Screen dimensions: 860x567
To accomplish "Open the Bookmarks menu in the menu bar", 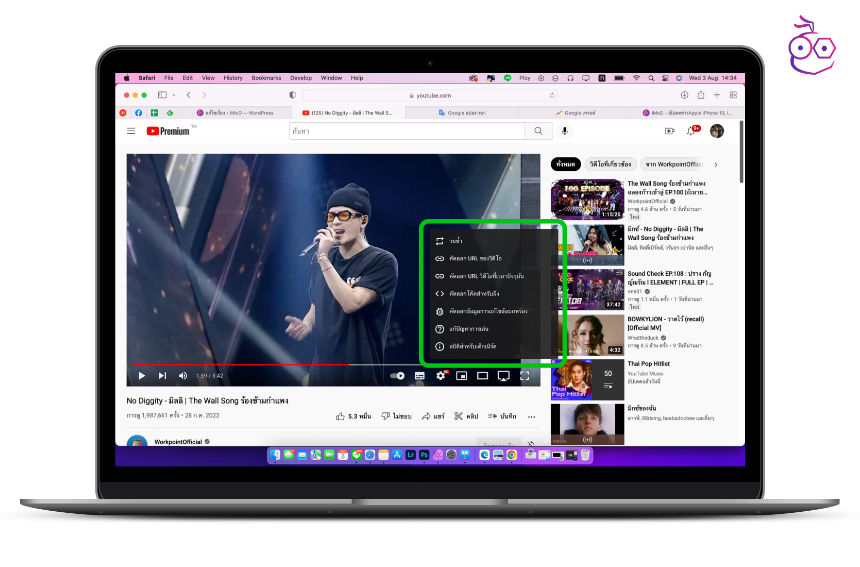I will 266,78.
